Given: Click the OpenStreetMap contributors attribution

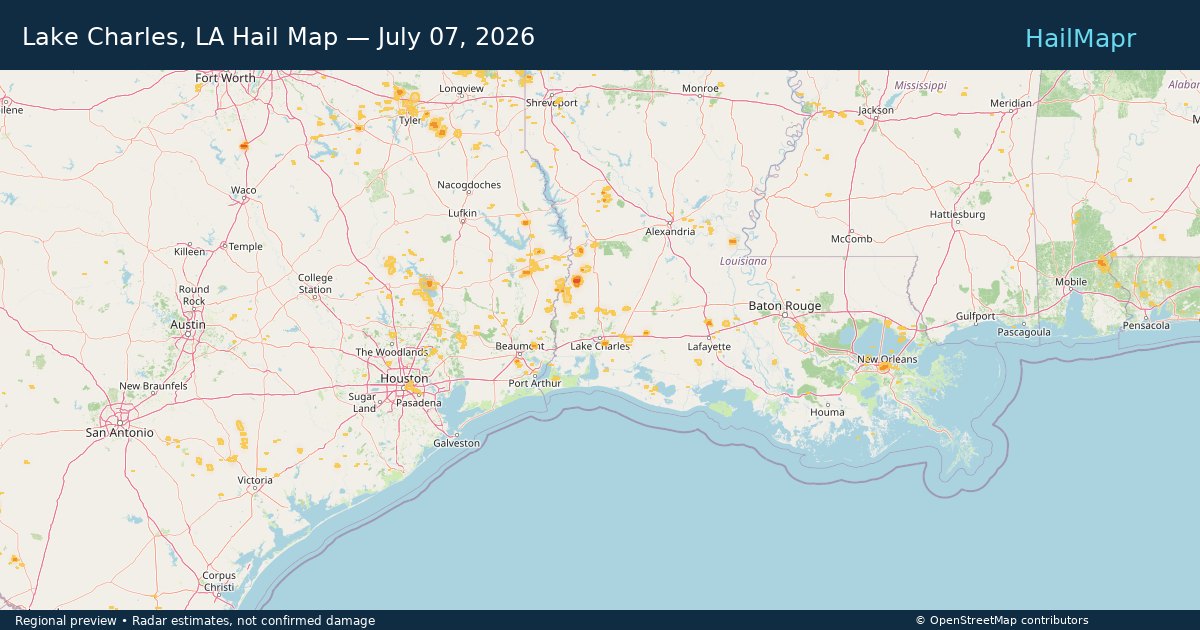Looking at the screenshot, I should coord(1001,620).
